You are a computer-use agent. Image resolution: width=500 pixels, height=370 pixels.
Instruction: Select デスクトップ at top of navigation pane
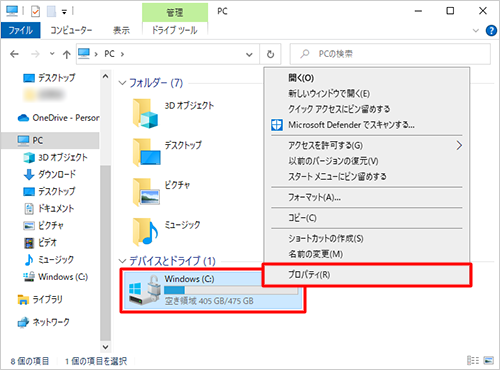tap(49, 78)
